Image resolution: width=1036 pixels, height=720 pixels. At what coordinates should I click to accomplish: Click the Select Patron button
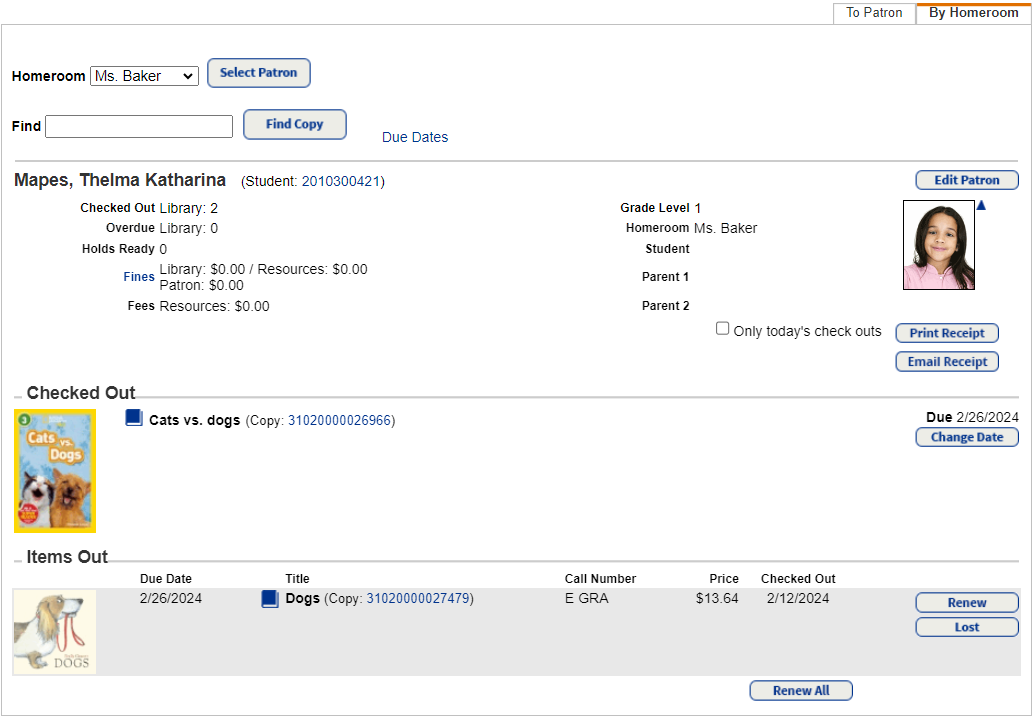coord(258,72)
